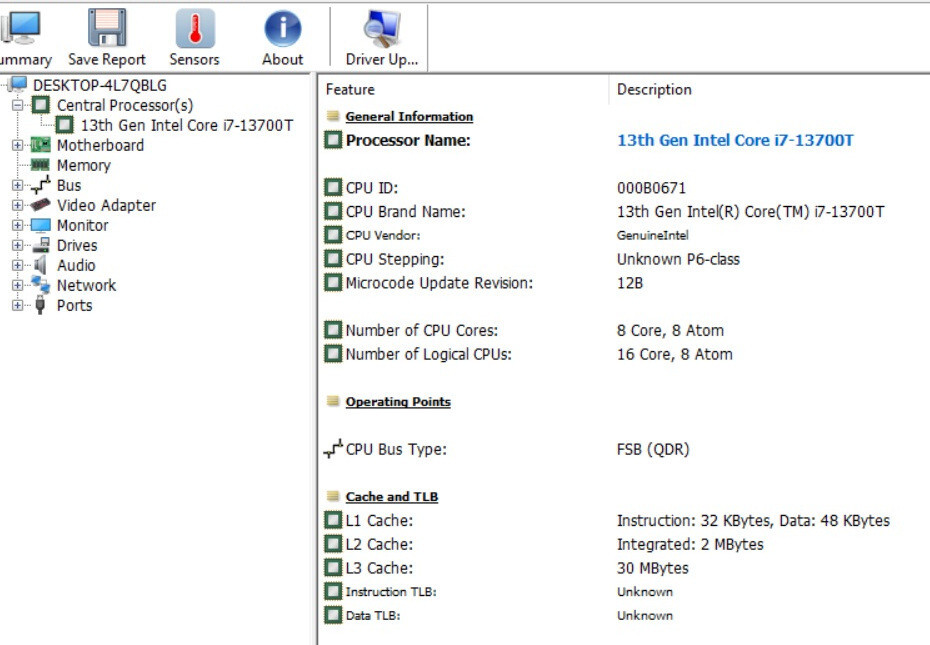Viewport: 930px width, 645px height.
Task: Click the Save Report floppy disk icon
Action: pos(107,27)
